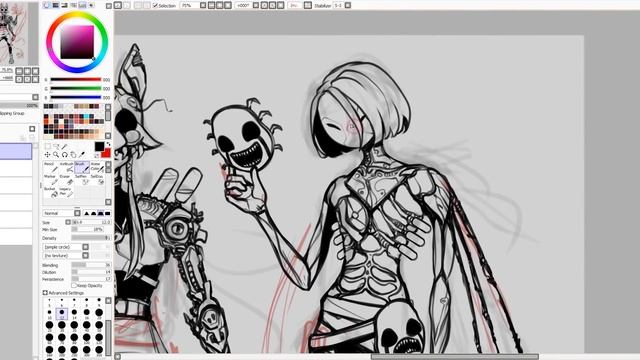The height and width of the screenshot is (360, 640).
Task: Open the simple circle brush shape dropdown
Action: [x=85, y=247]
